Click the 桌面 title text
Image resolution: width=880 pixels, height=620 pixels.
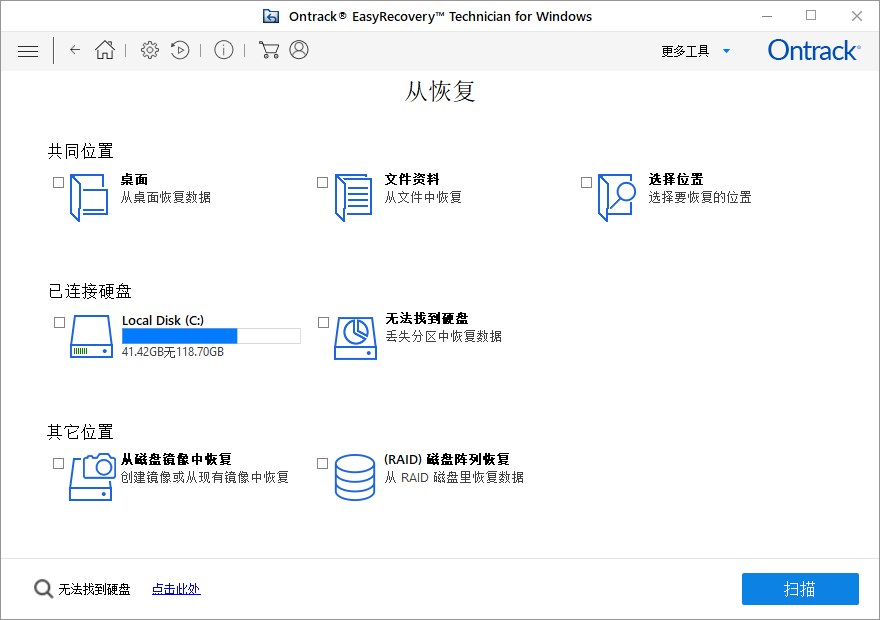coord(134,180)
